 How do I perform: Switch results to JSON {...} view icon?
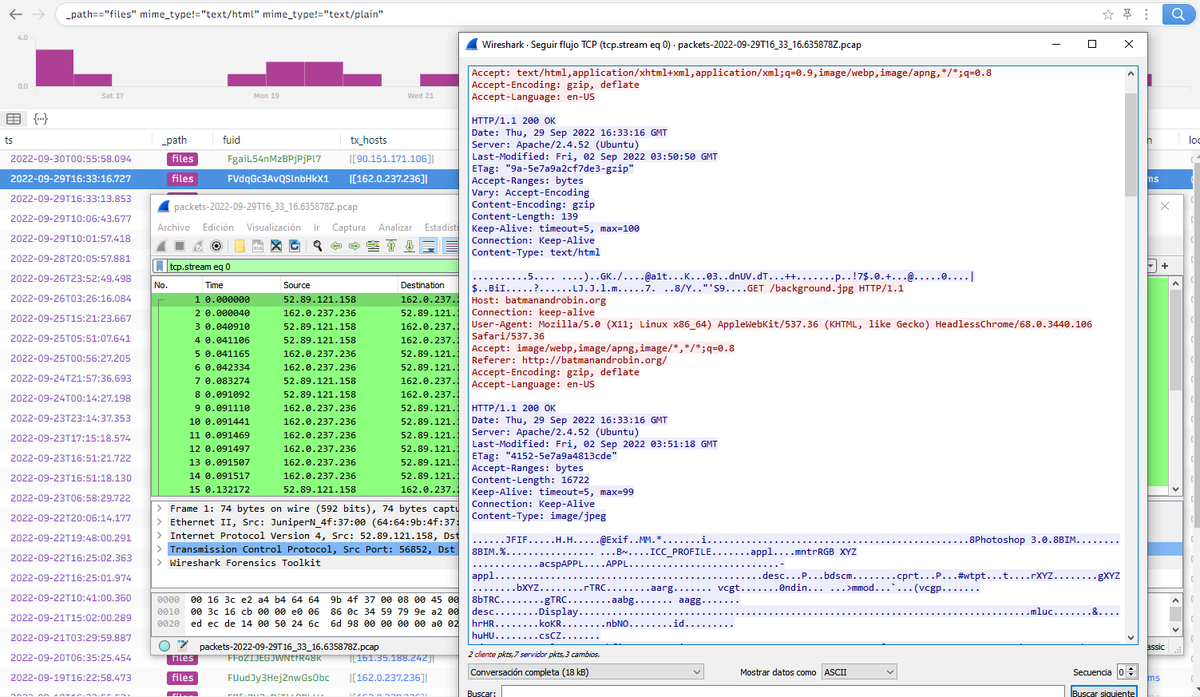41,119
